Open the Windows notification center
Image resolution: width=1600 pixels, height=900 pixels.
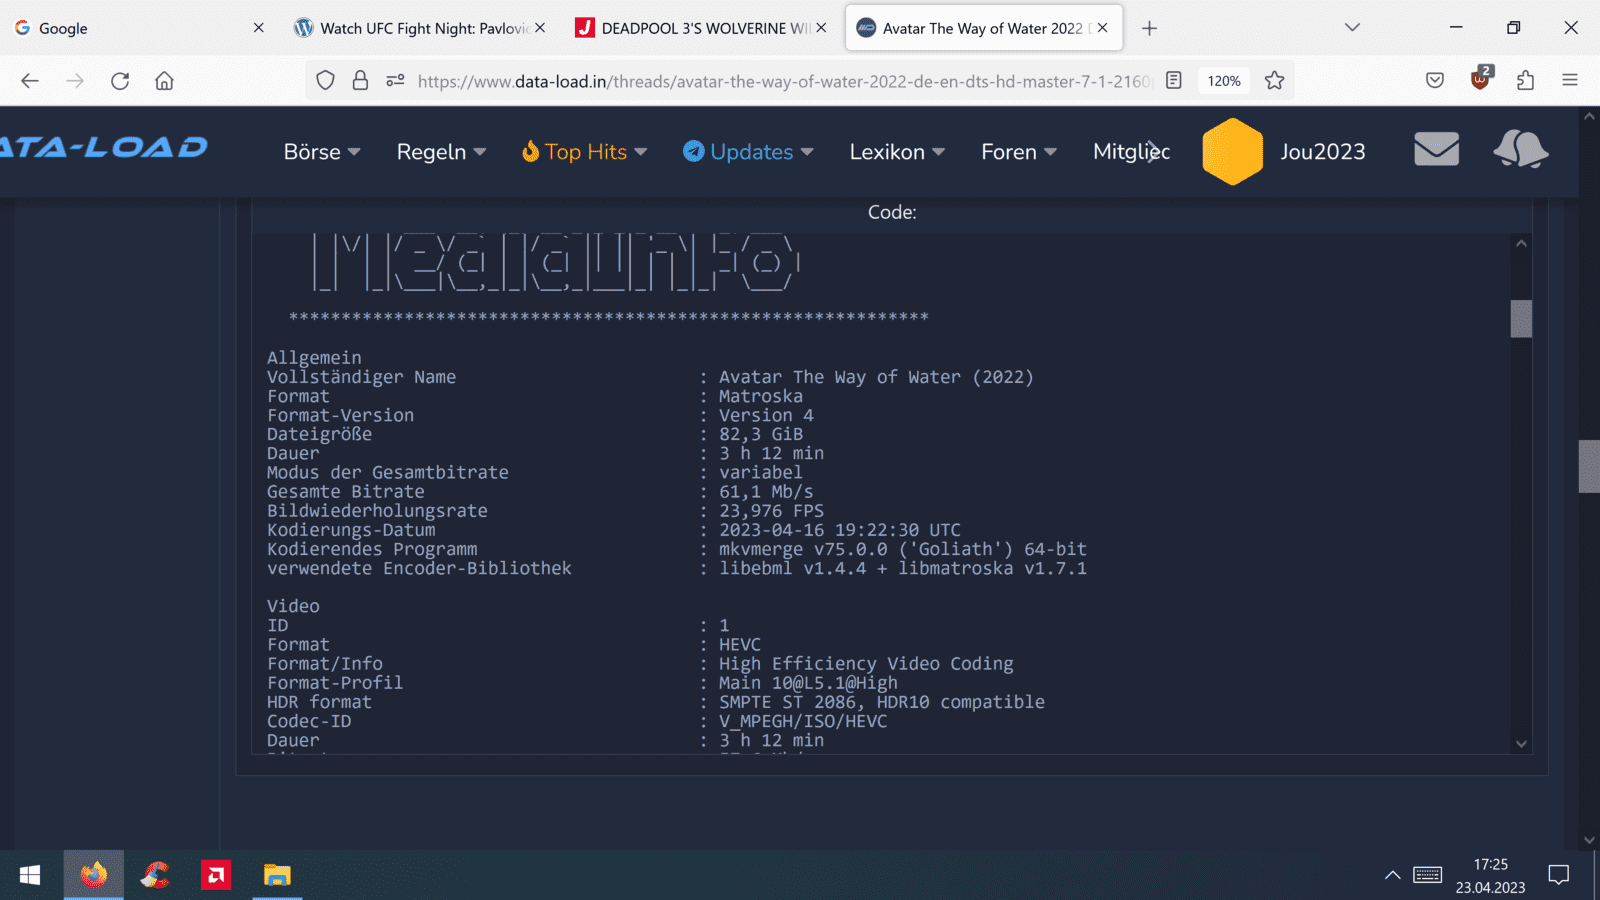click(x=1558, y=875)
